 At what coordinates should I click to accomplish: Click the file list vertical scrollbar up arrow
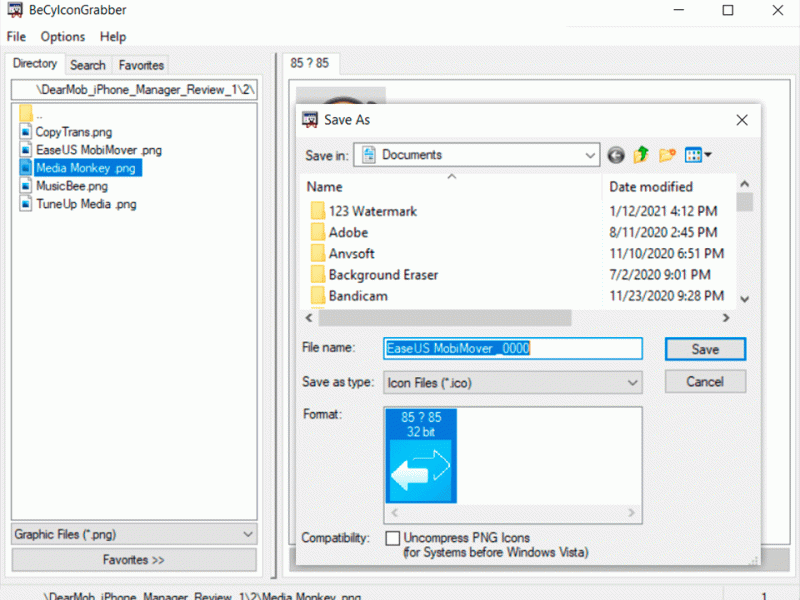744,184
